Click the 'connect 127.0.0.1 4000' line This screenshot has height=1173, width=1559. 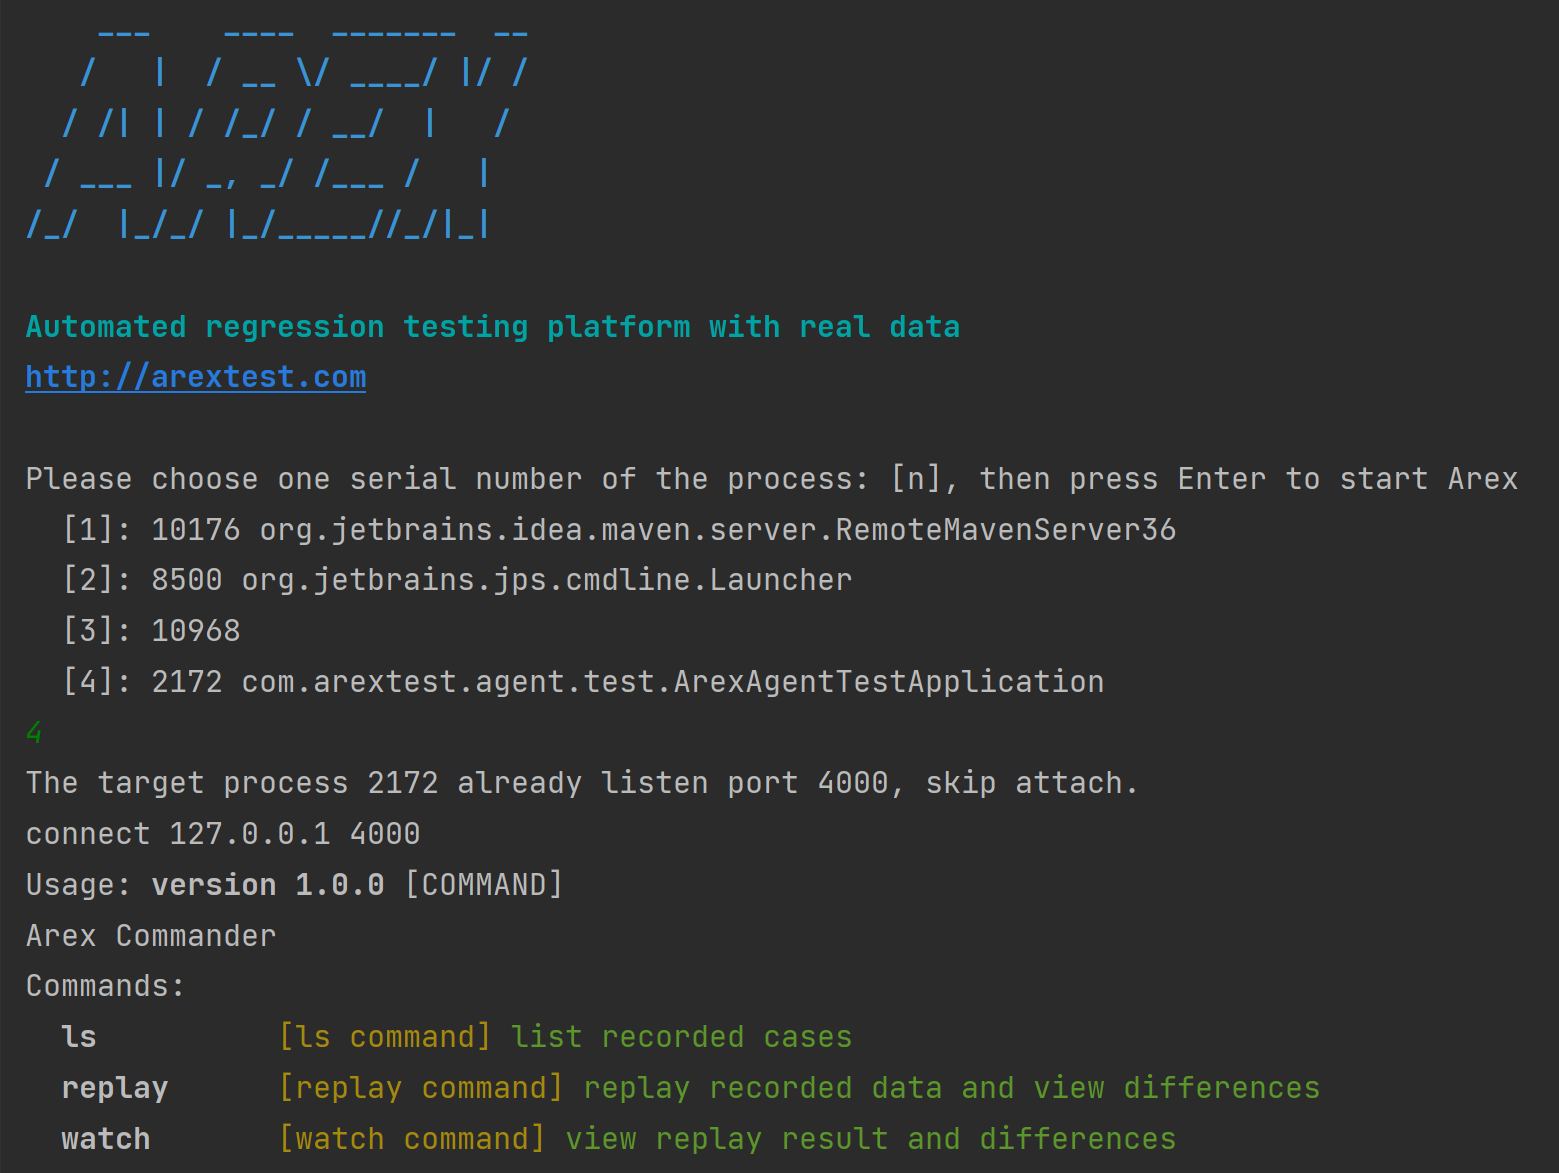click(223, 834)
